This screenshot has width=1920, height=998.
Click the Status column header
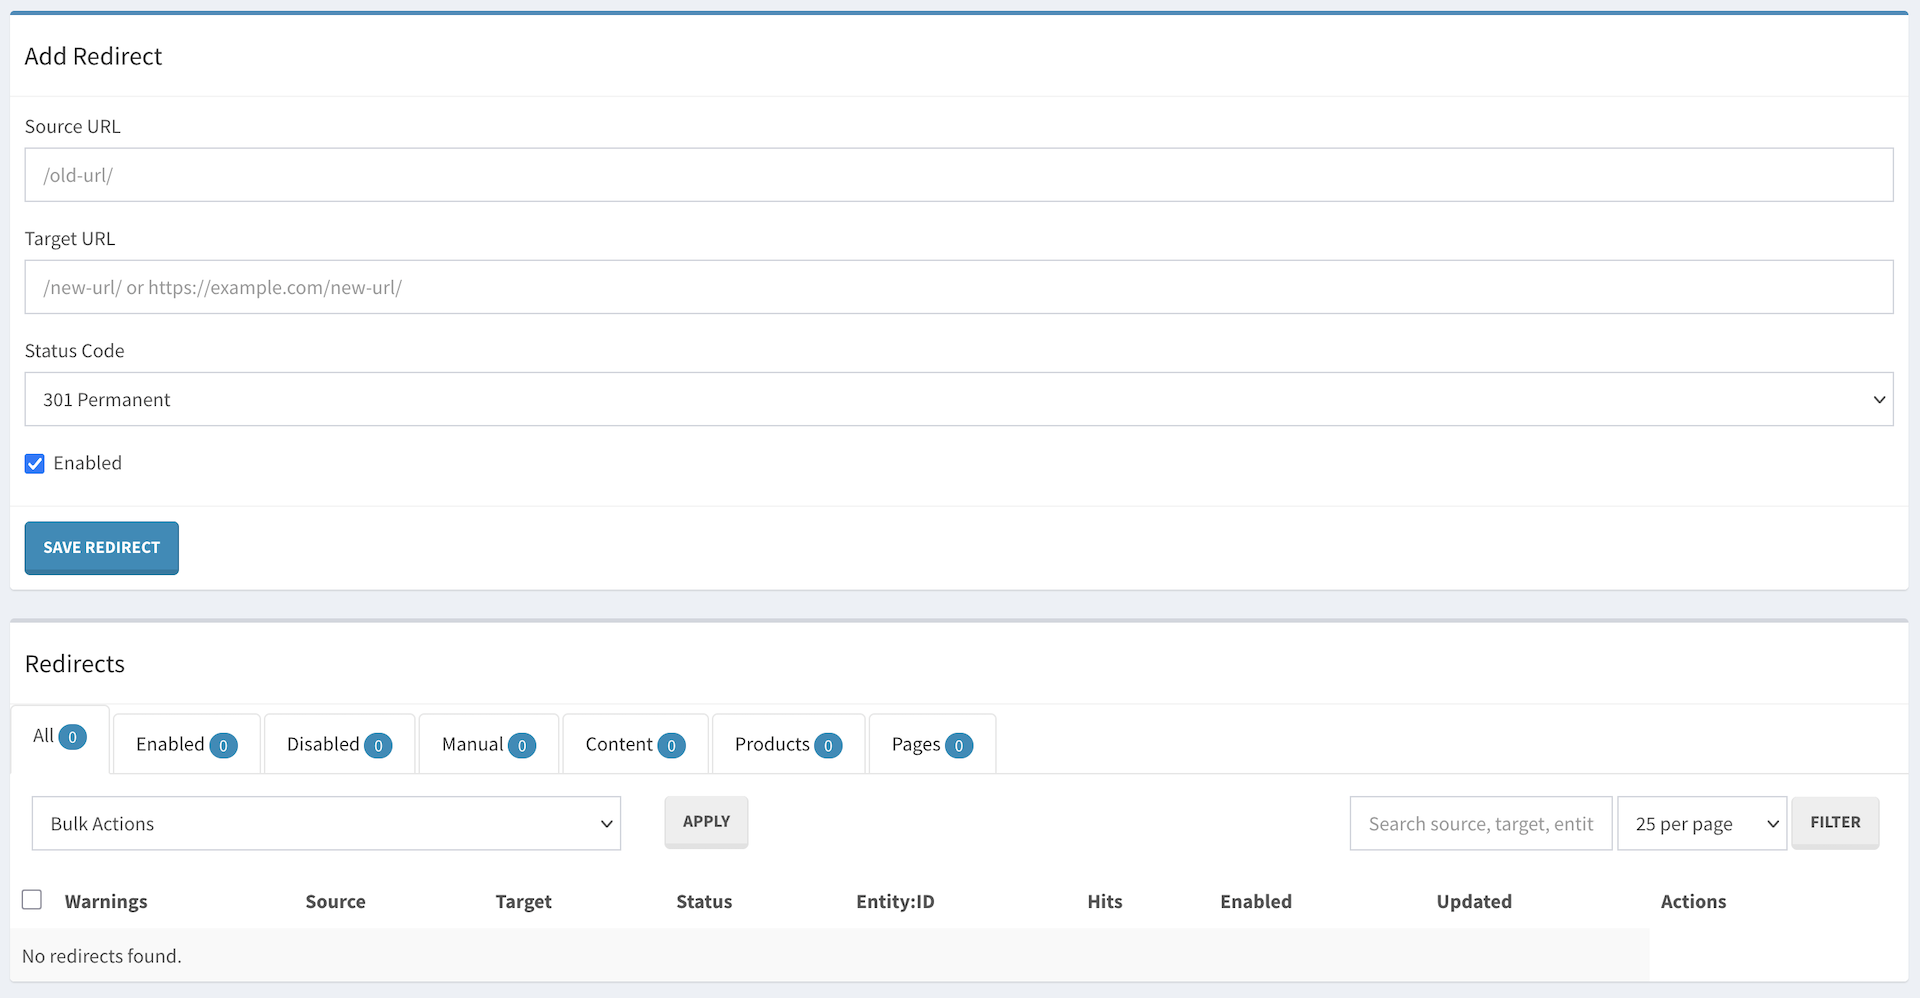coord(704,901)
